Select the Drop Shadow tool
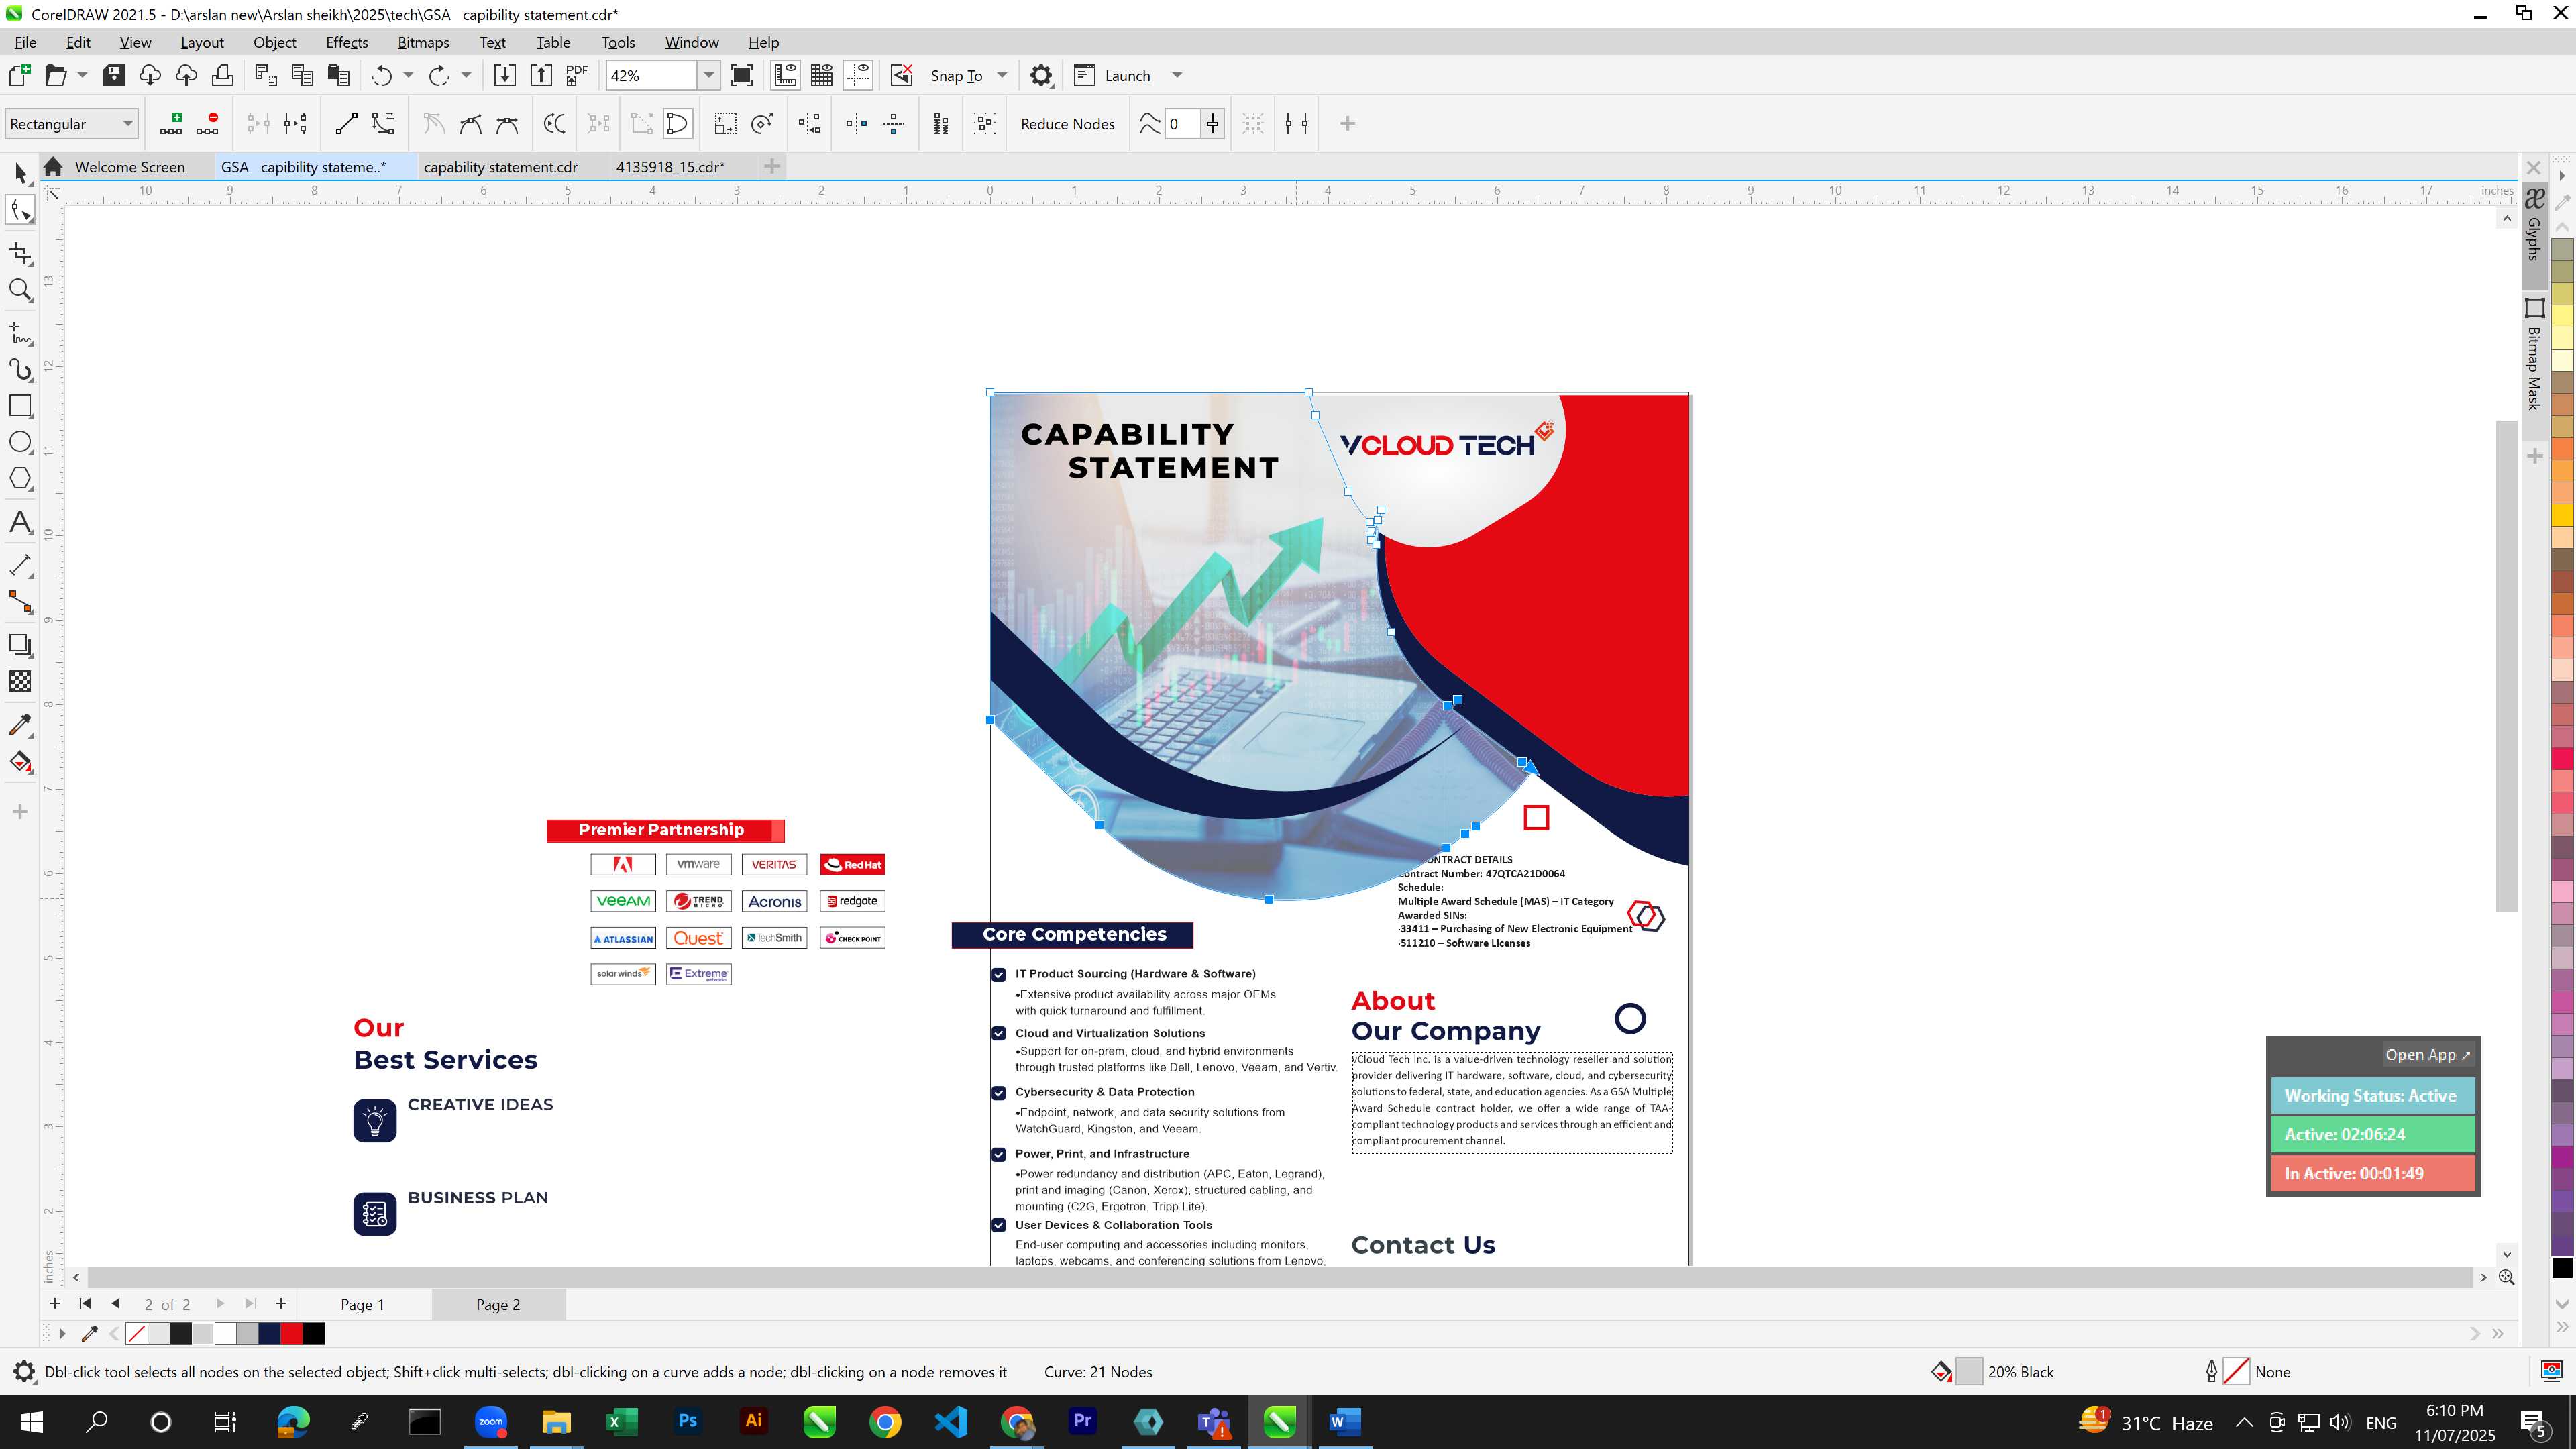Image resolution: width=2576 pixels, height=1449 pixels. coord(20,645)
